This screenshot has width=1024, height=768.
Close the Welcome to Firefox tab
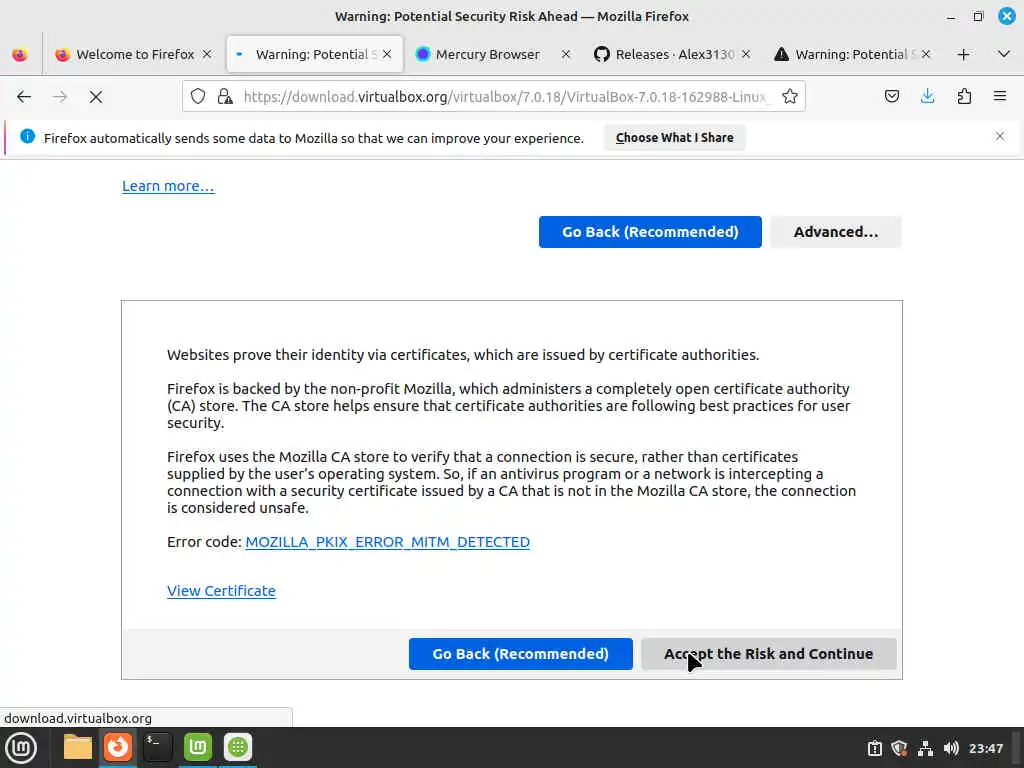(x=207, y=54)
